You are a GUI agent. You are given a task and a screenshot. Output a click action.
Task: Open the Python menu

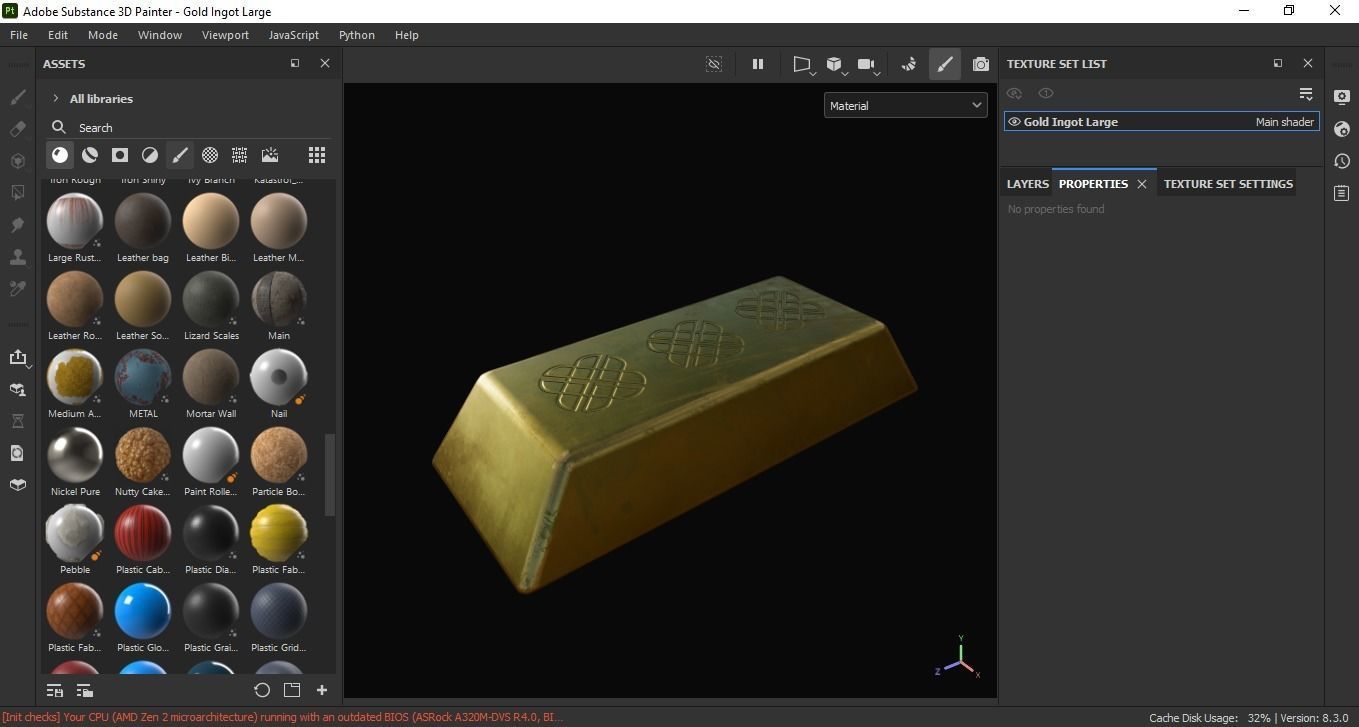click(x=357, y=35)
